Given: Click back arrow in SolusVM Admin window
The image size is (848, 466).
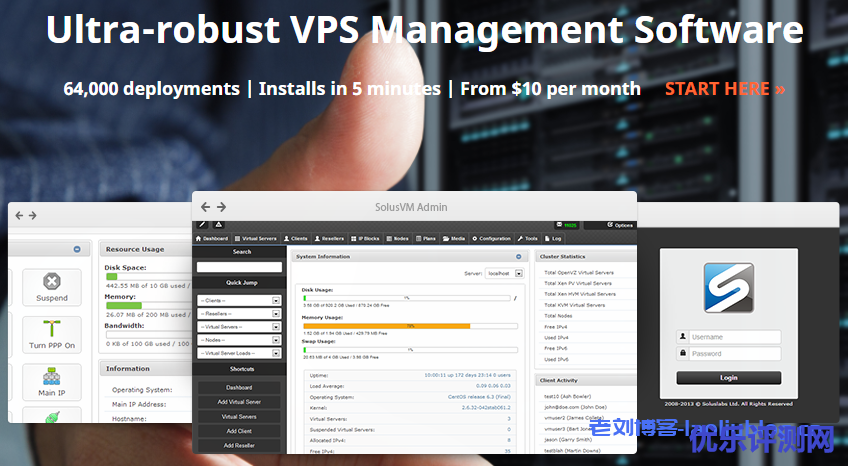Looking at the screenshot, I should 205,207.
